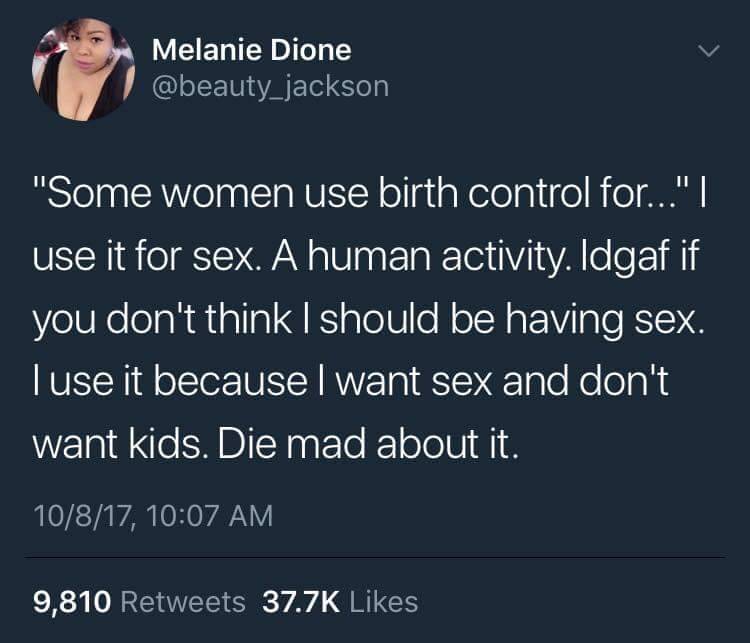Screen dimensions: 750x643
Task: Click the word "Likes" label
Action: click(384, 601)
